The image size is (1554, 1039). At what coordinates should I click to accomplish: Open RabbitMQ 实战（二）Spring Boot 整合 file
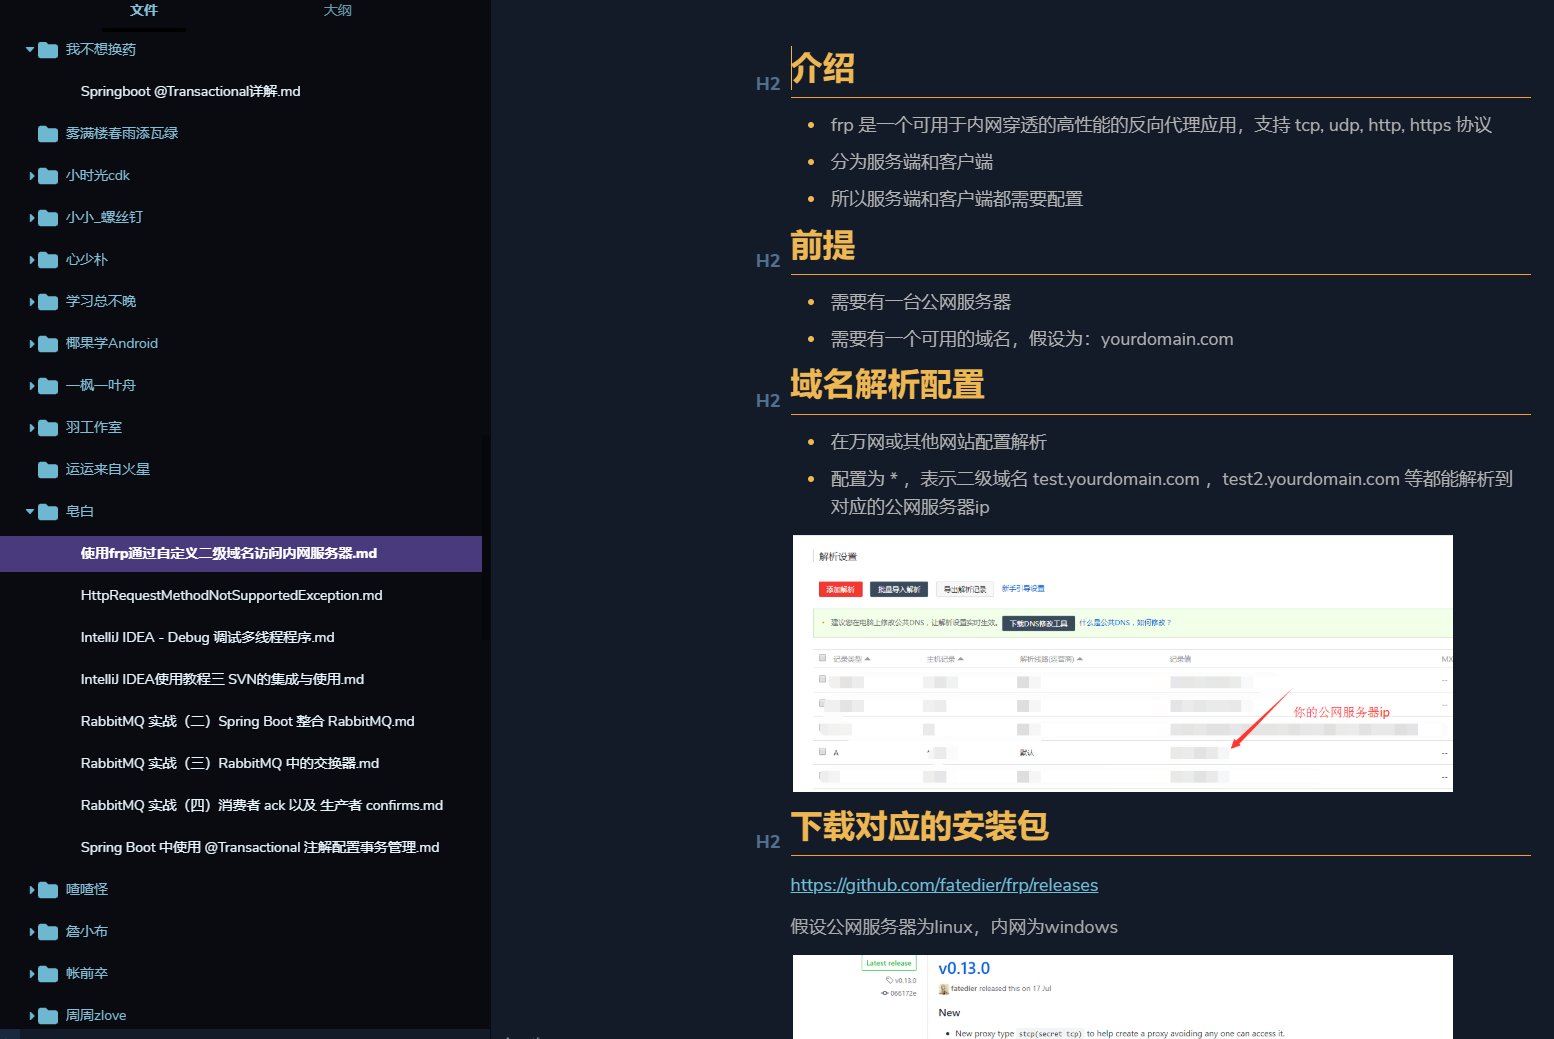pyautogui.click(x=247, y=721)
